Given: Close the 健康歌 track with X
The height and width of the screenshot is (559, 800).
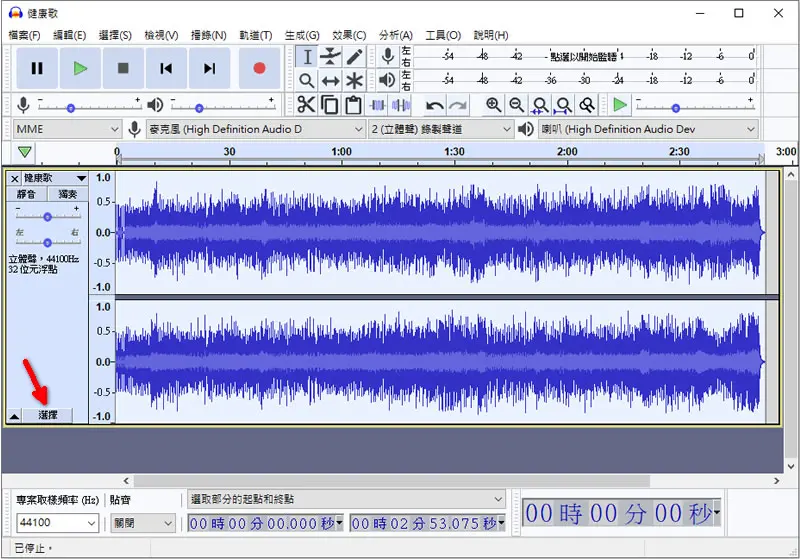Looking at the screenshot, I should click(14, 179).
